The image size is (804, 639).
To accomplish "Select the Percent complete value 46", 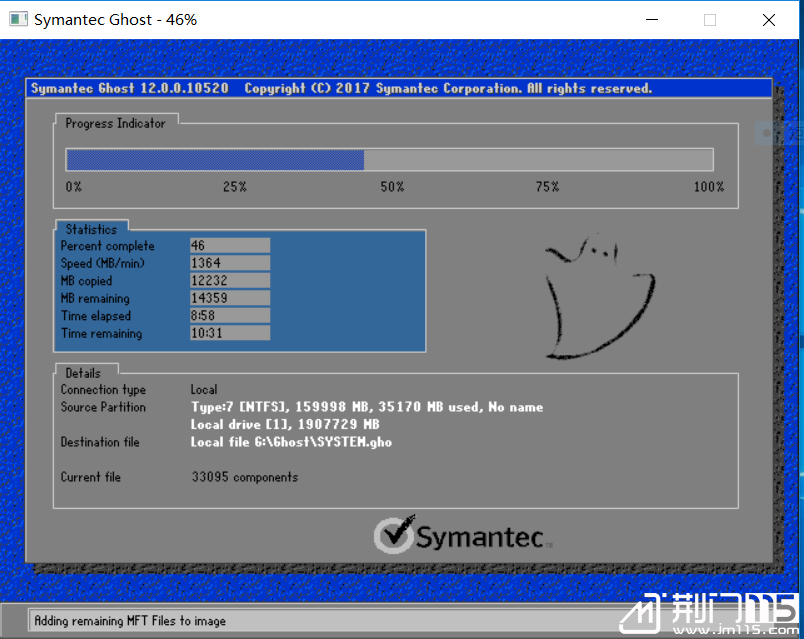I will click(x=230, y=245).
